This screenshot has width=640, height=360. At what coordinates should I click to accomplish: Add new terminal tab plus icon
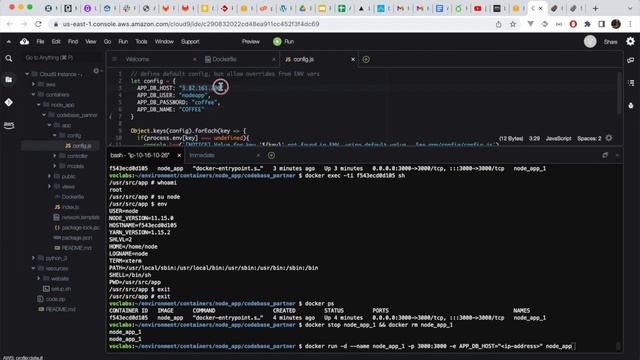point(271,156)
